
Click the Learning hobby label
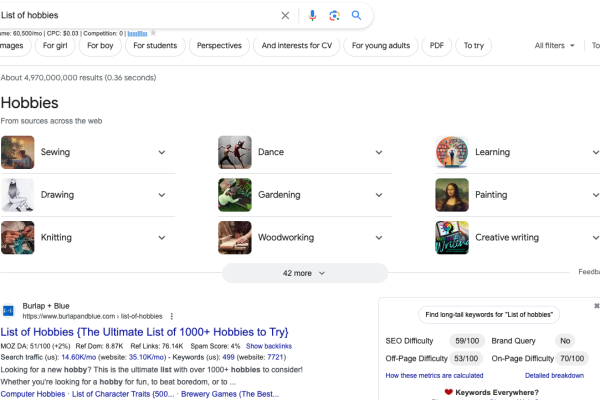492,152
